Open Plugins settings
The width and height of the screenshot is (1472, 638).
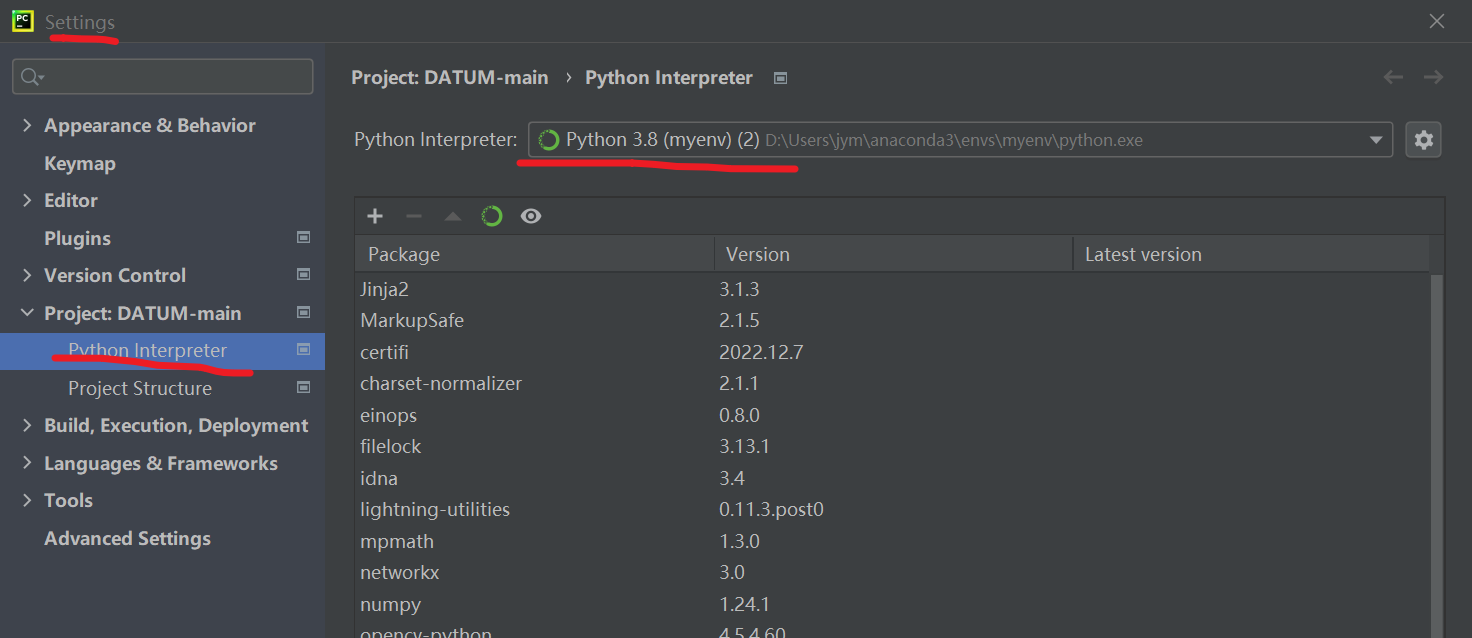(77, 238)
